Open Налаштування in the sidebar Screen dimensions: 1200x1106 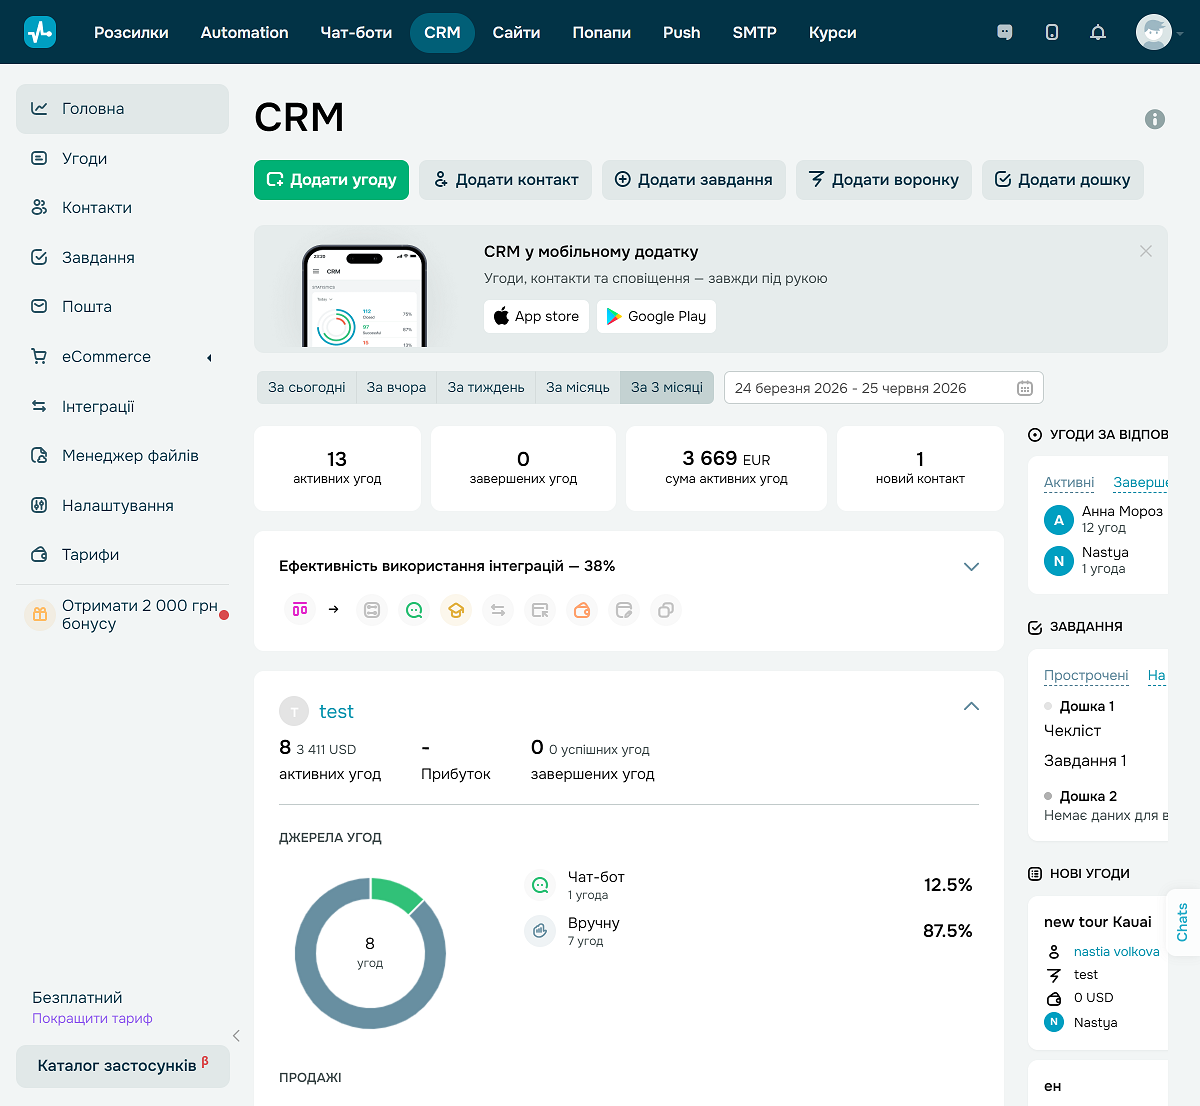[122, 505]
